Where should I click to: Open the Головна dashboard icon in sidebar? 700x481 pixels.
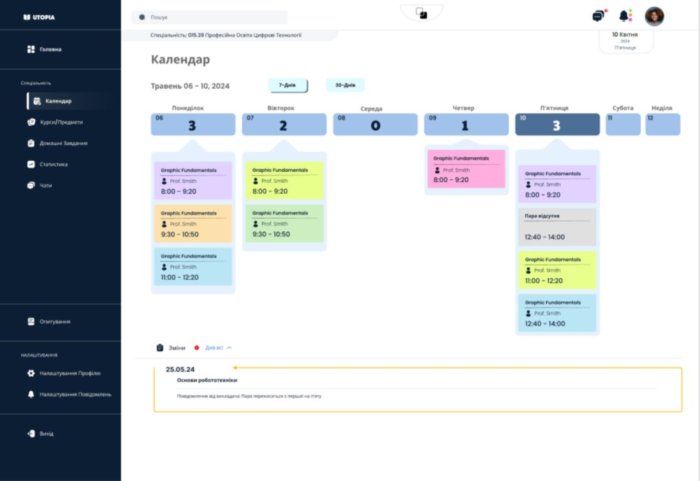31,49
